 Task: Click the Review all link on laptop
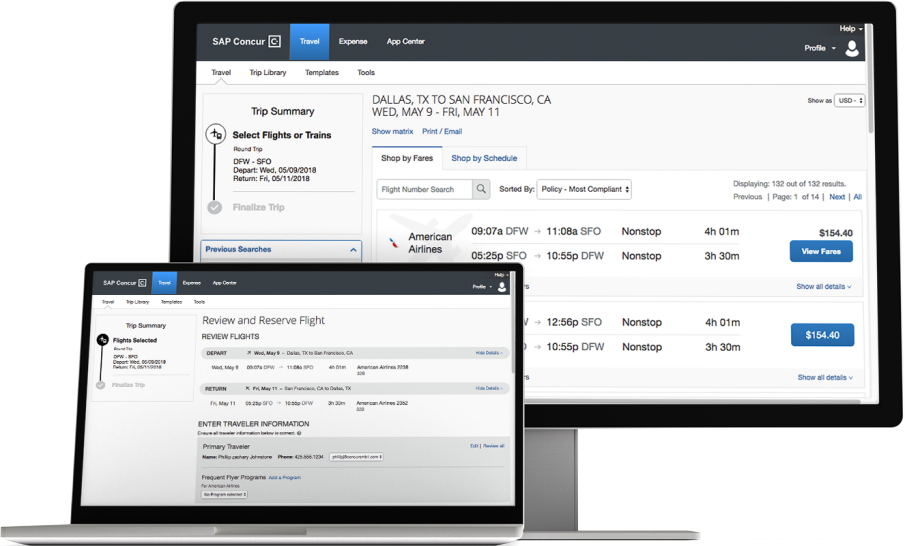point(494,446)
